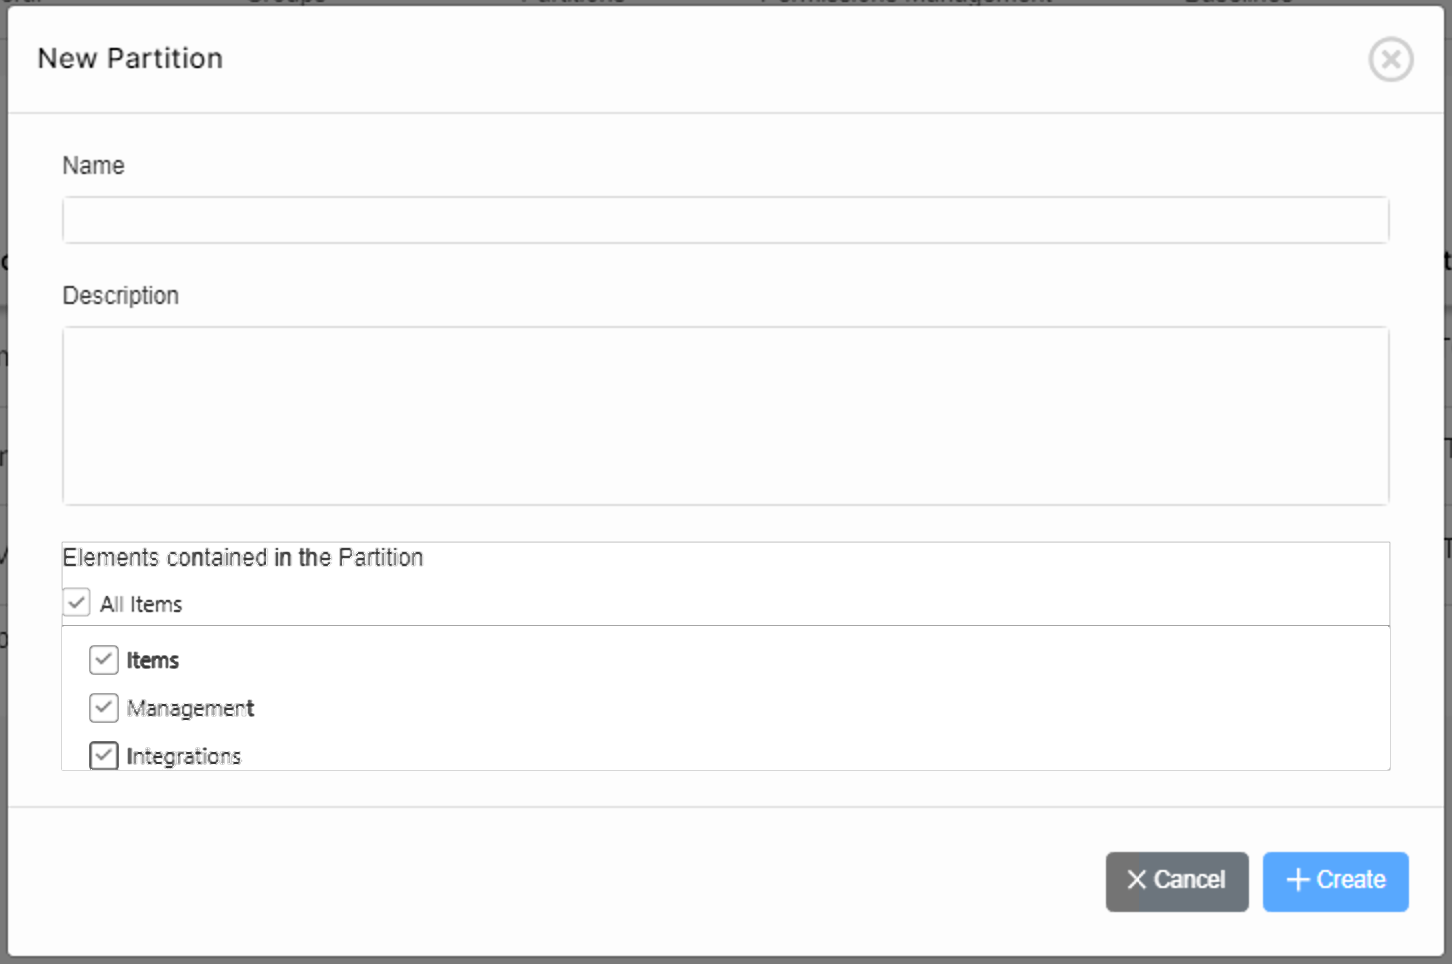Click the plus icon on Create button
The image size is (1452, 964).
[1297, 880]
